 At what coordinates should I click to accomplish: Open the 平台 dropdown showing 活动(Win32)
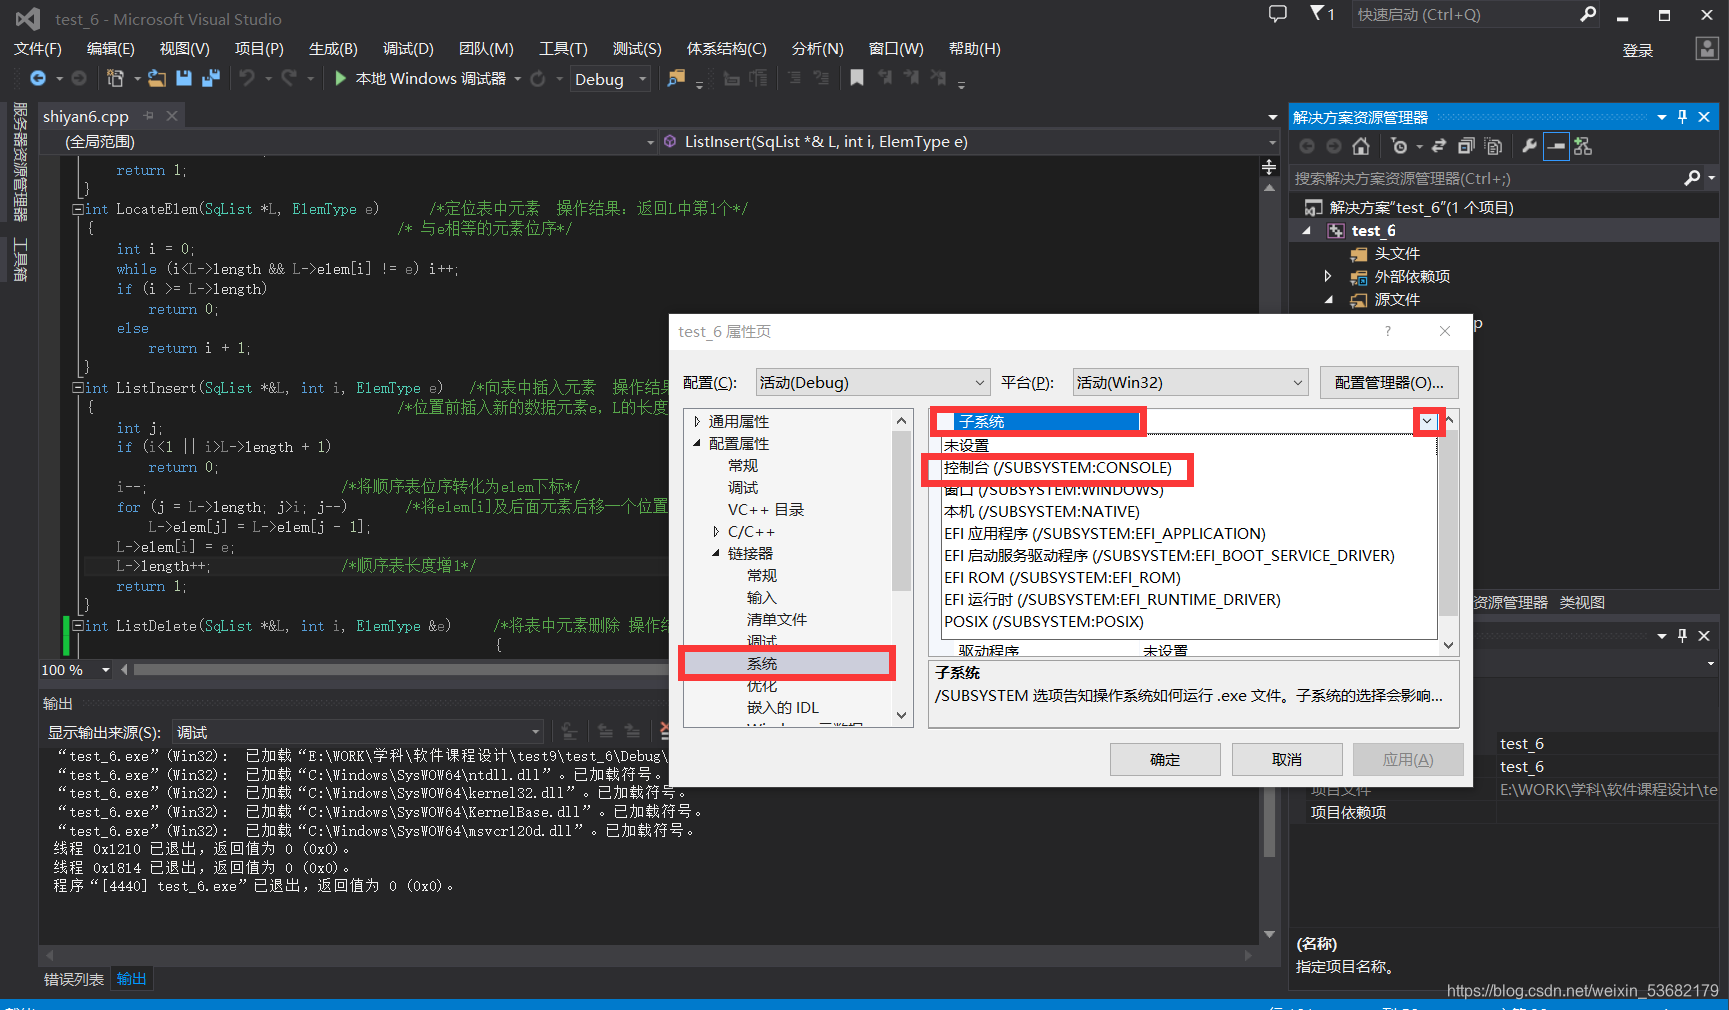[1190, 382]
